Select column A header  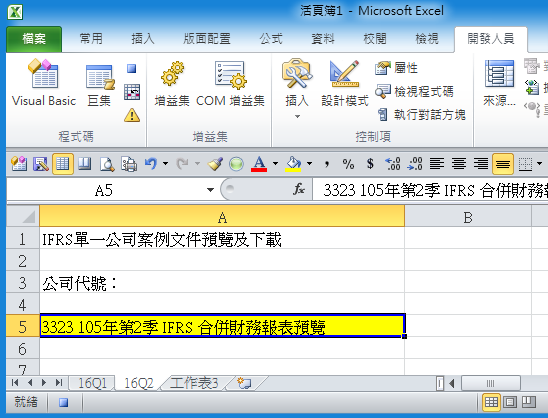[x=222, y=217]
